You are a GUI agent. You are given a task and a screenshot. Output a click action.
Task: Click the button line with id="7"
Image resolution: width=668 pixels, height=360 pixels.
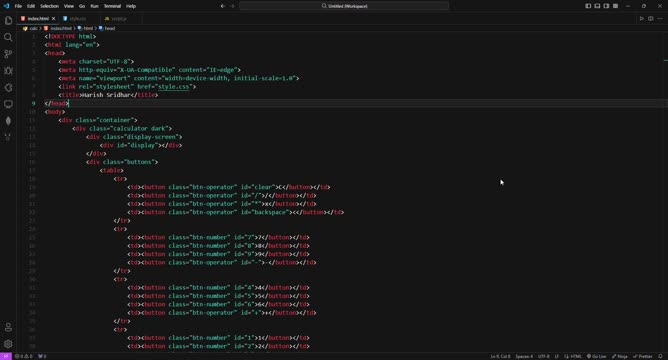pyautogui.click(x=219, y=237)
